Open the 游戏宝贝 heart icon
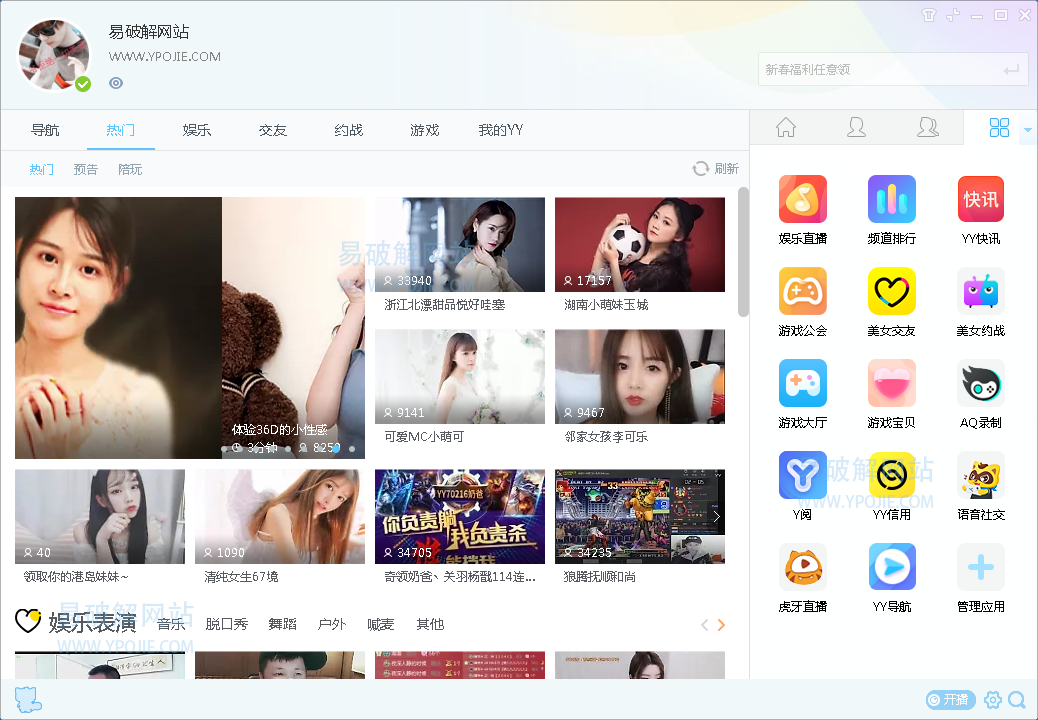The height and width of the screenshot is (720, 1038). pos(892,383)
